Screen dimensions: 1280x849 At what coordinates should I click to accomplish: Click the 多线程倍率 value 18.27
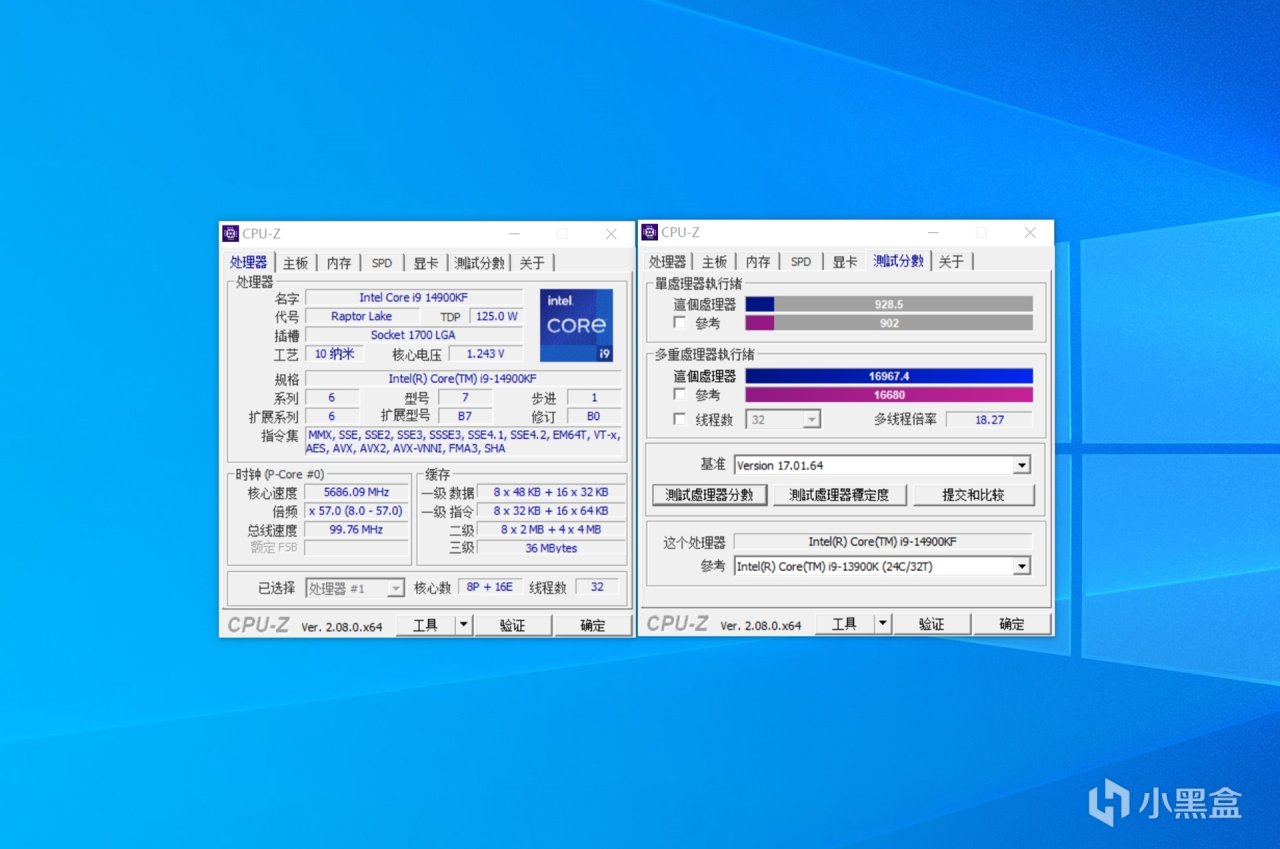coord(989,420)
